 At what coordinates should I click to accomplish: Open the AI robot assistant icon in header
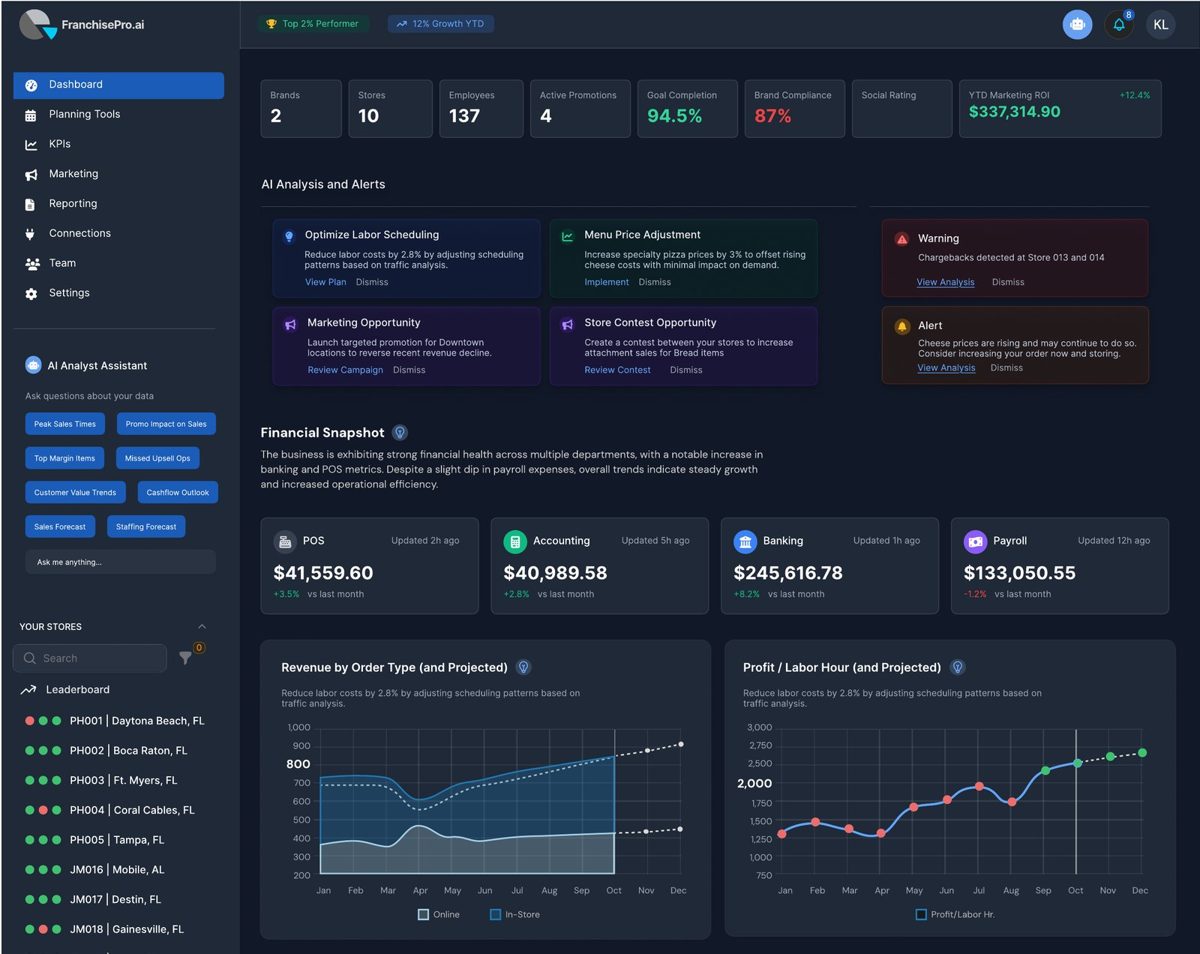(x=1077, y=25)
